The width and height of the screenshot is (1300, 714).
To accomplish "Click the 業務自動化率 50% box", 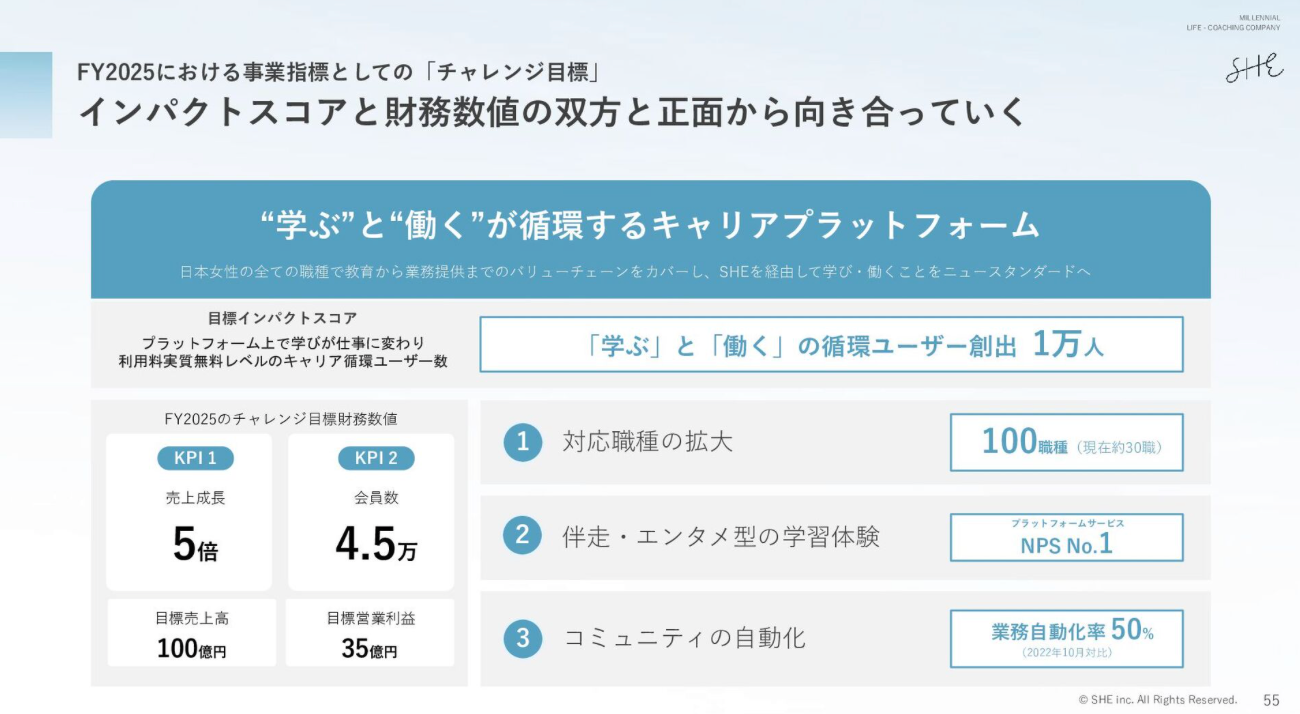I will pyautogui.click(x=1066, y=638).
